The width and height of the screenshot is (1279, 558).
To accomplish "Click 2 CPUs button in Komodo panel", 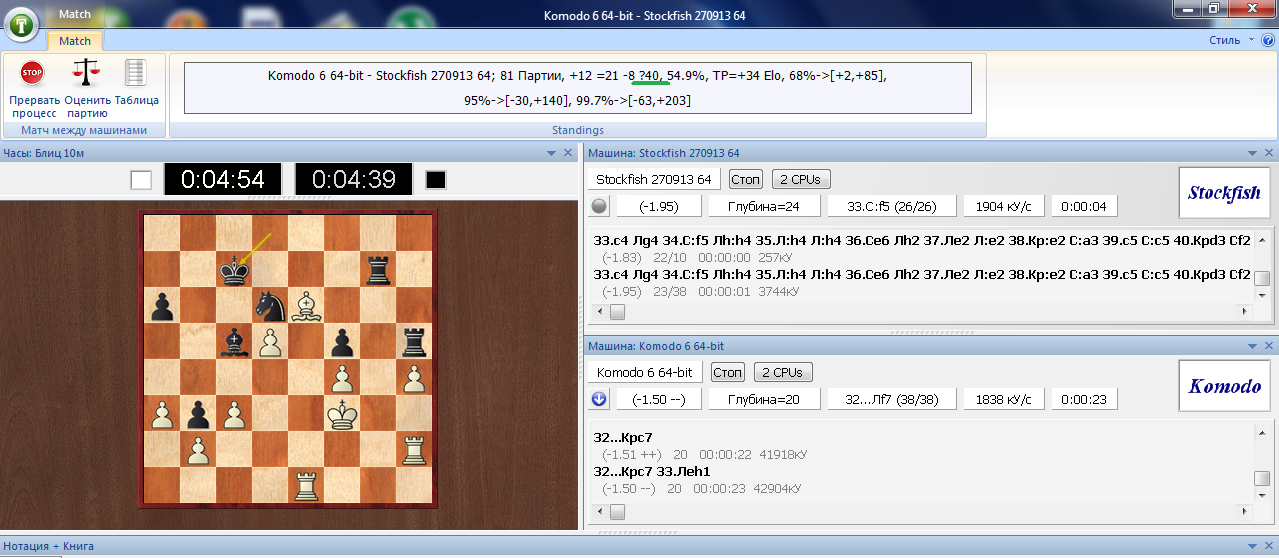I will [783, 372].
